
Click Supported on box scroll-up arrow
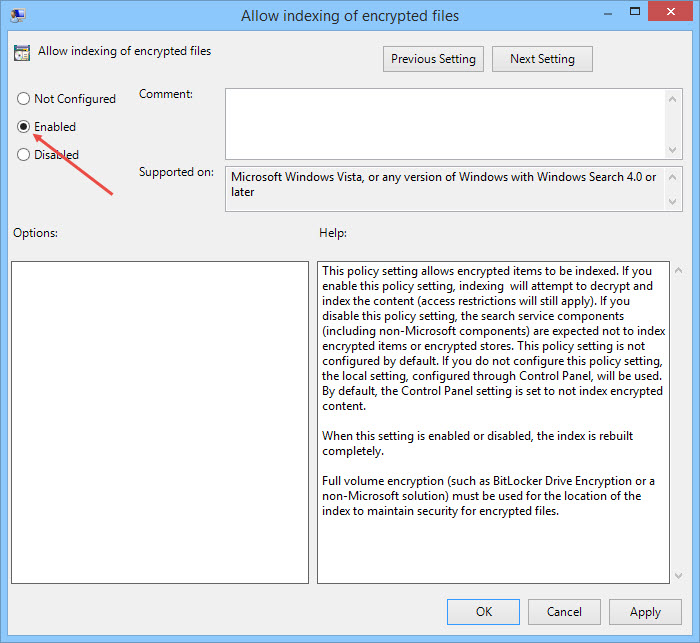pos(673,177)
